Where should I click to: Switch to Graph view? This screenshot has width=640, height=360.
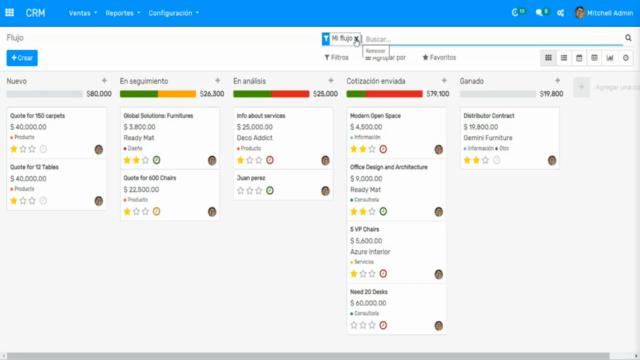point(610,58)
